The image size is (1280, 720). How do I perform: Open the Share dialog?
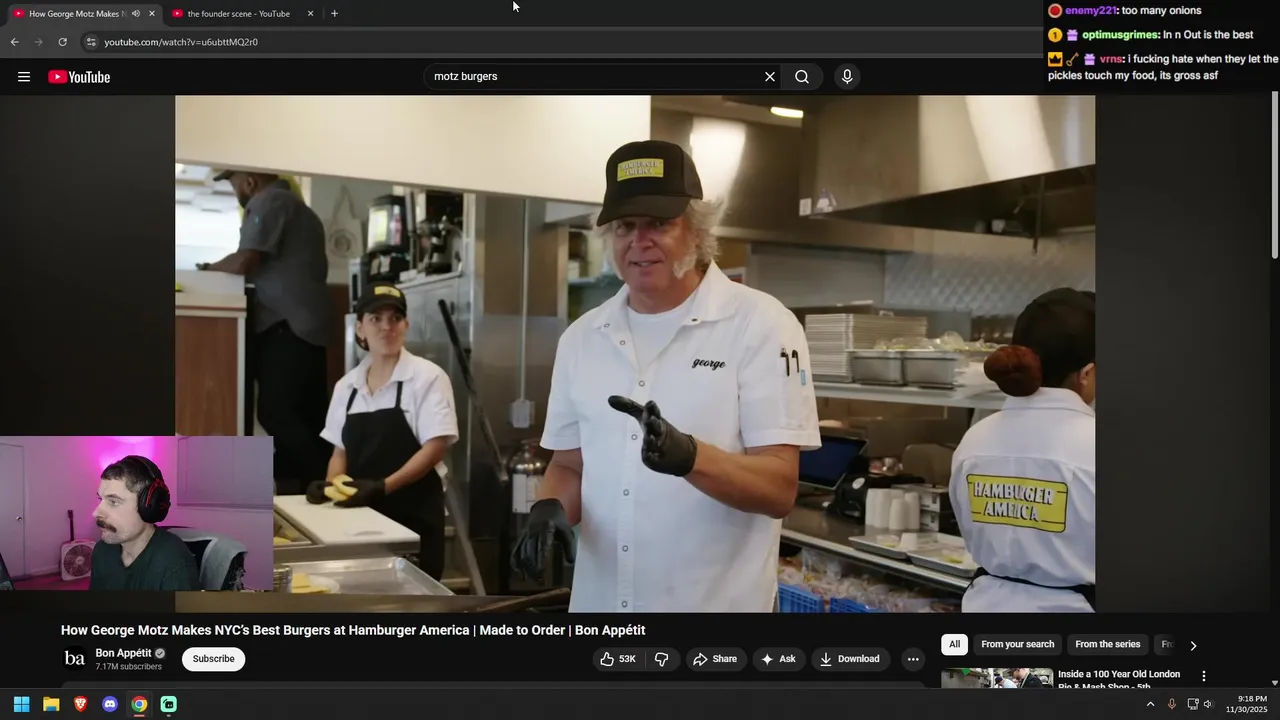715,659
